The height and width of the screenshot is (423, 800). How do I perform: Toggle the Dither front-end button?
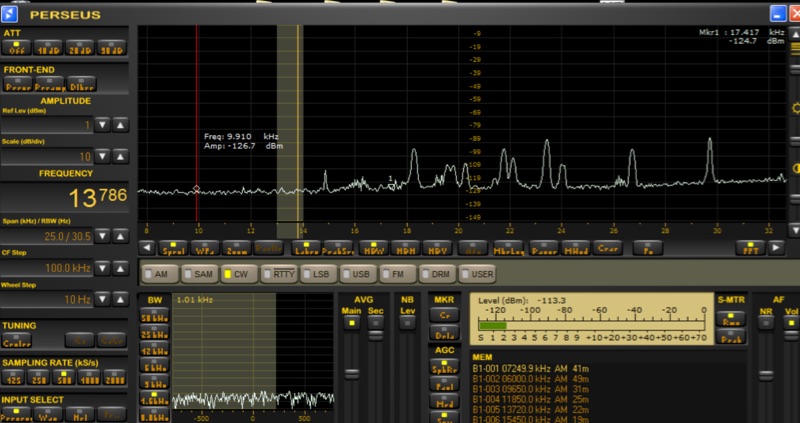click(82, 84)
